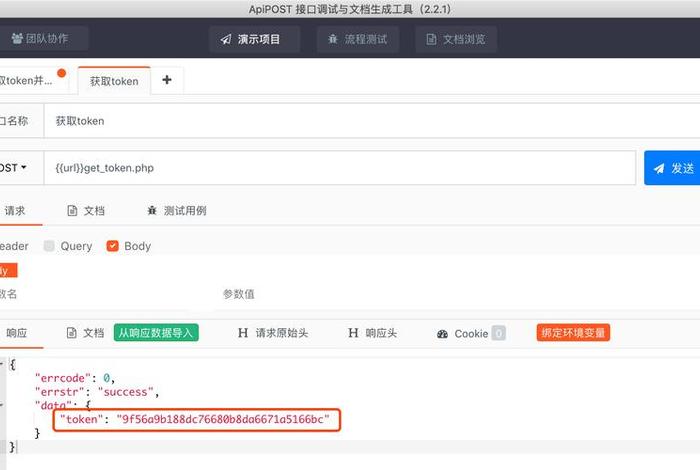Open the POST request method dropdown

coord(14,168)
